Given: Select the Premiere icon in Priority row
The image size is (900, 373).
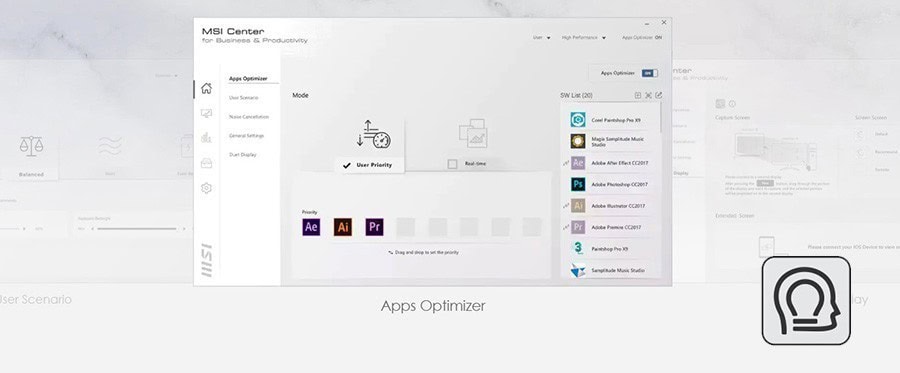Looking at the screenshot, I should tap(374, 227).
